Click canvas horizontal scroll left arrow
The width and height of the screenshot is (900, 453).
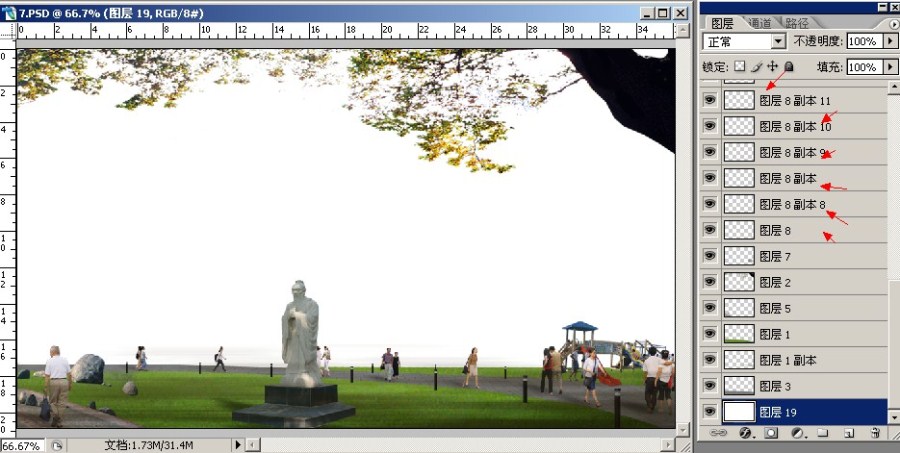click(253, 445)
